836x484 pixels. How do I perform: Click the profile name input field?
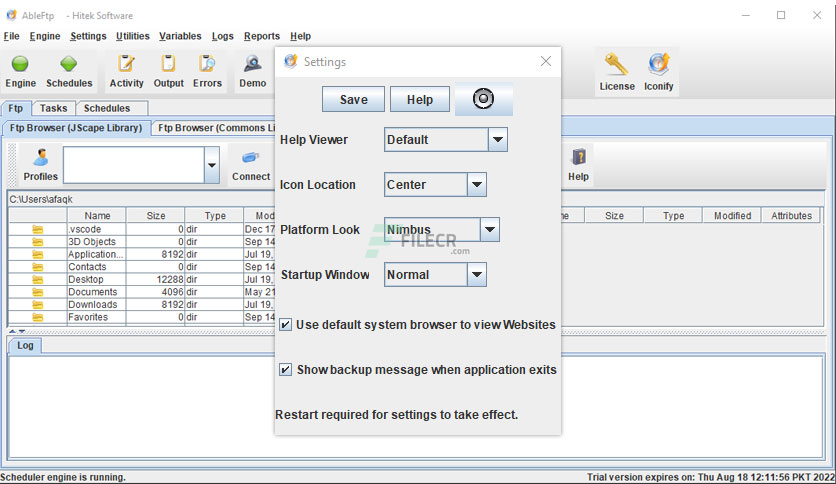134,165
